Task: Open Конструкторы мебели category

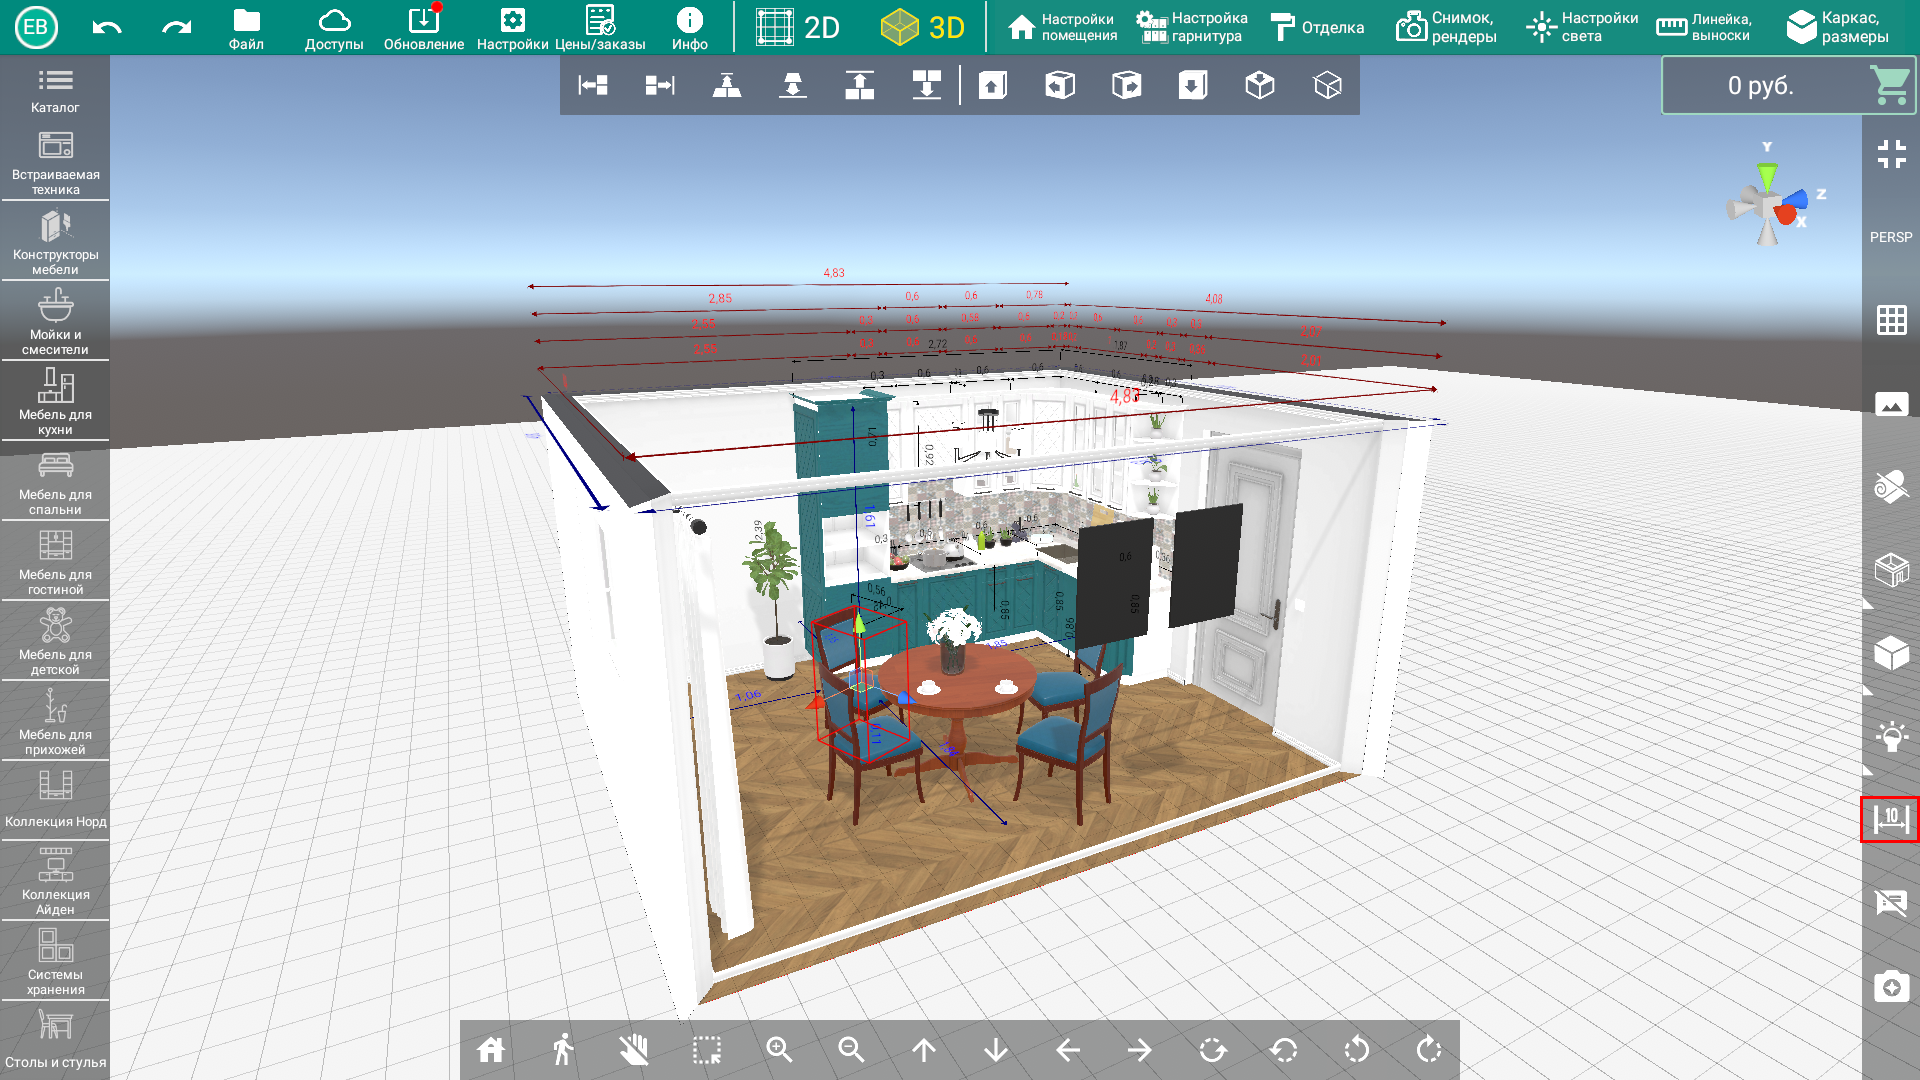Action: click(55, 243)
